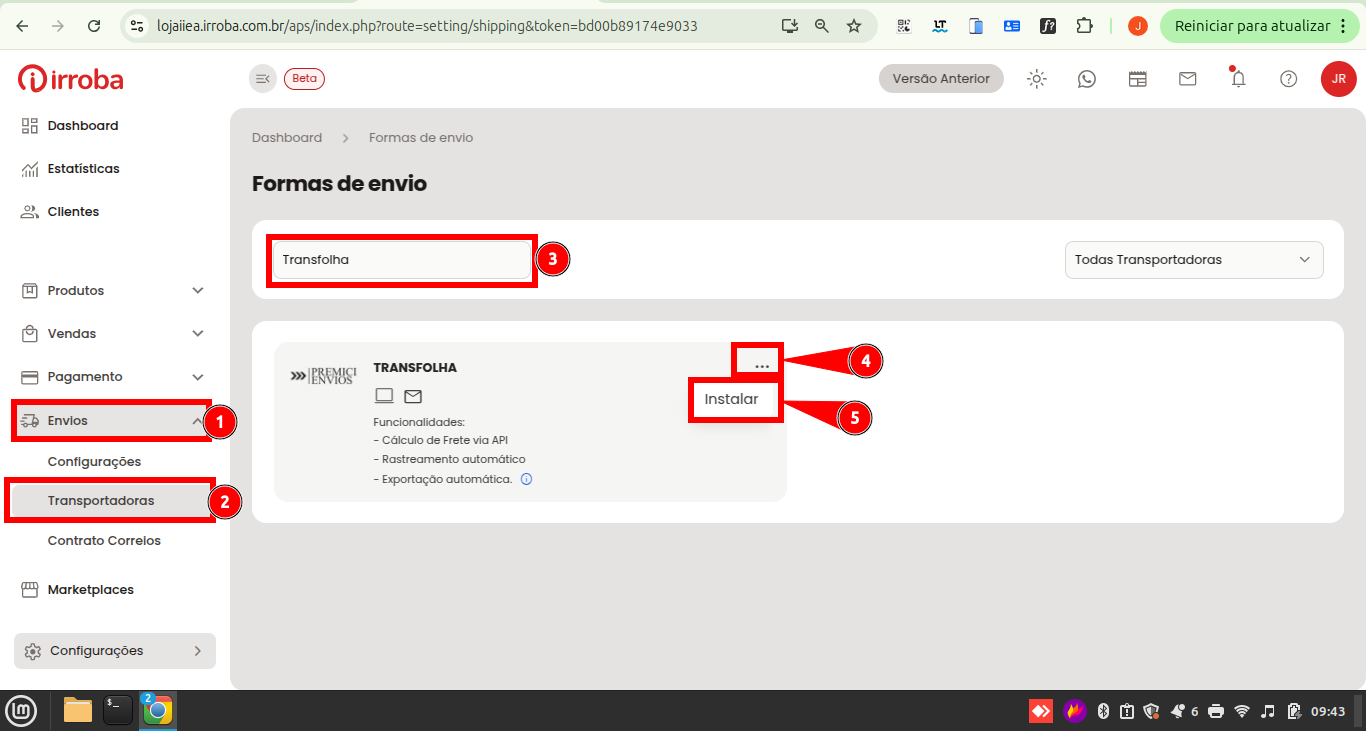Click the Beta badge
1366x731 pixels.
pos(304,79)
